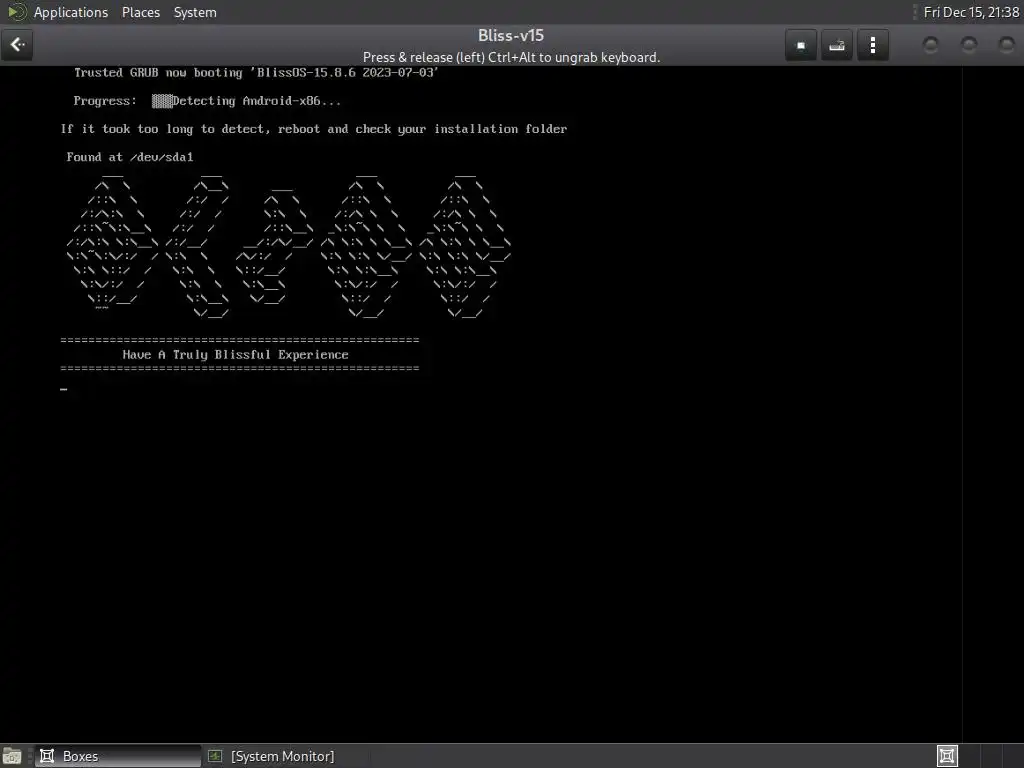
Task: Click the progress bar block after 'Progress:'
Action: [162, 101]
